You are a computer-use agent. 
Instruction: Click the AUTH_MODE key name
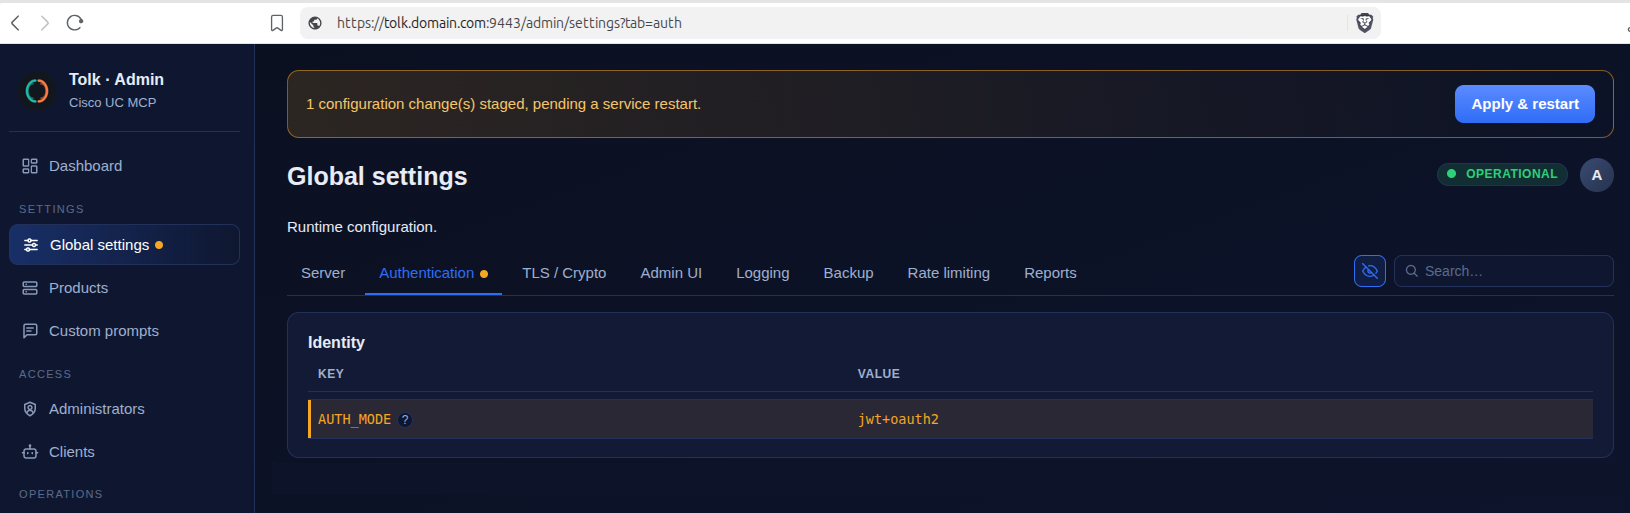354,419
